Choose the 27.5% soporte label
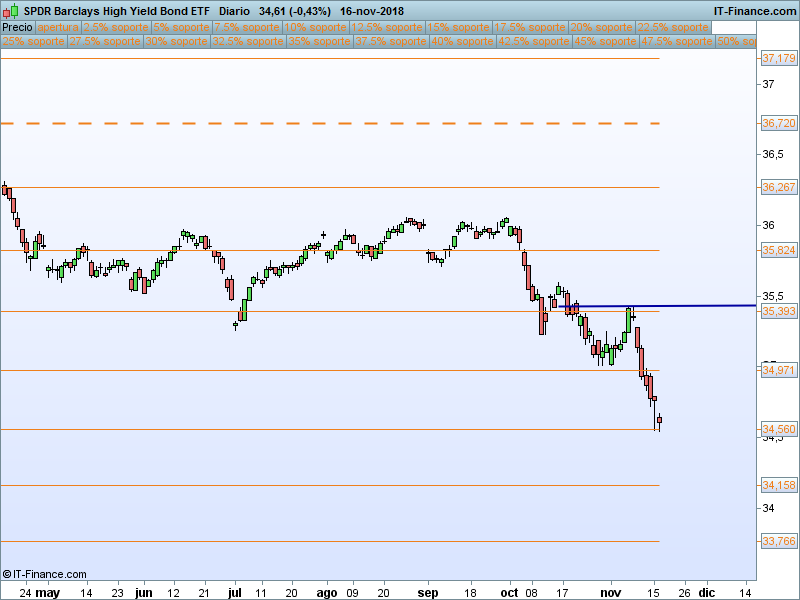This screenshot has height=600, width=800. [105, 41]
